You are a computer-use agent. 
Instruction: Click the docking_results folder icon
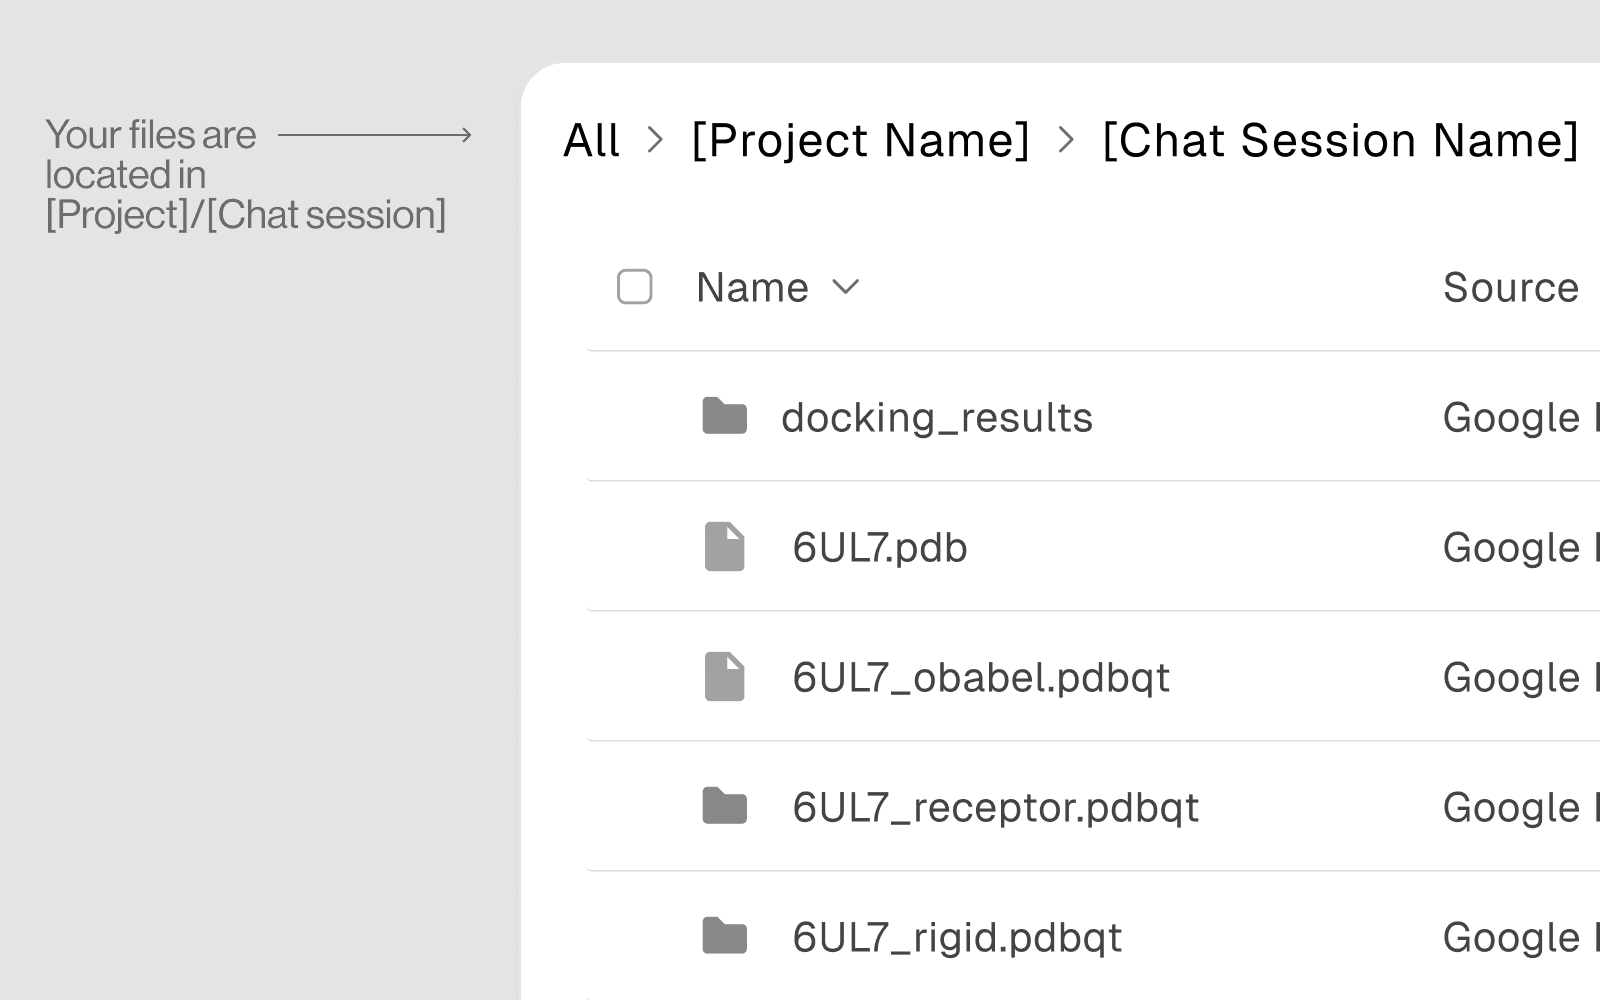(724, 416)
